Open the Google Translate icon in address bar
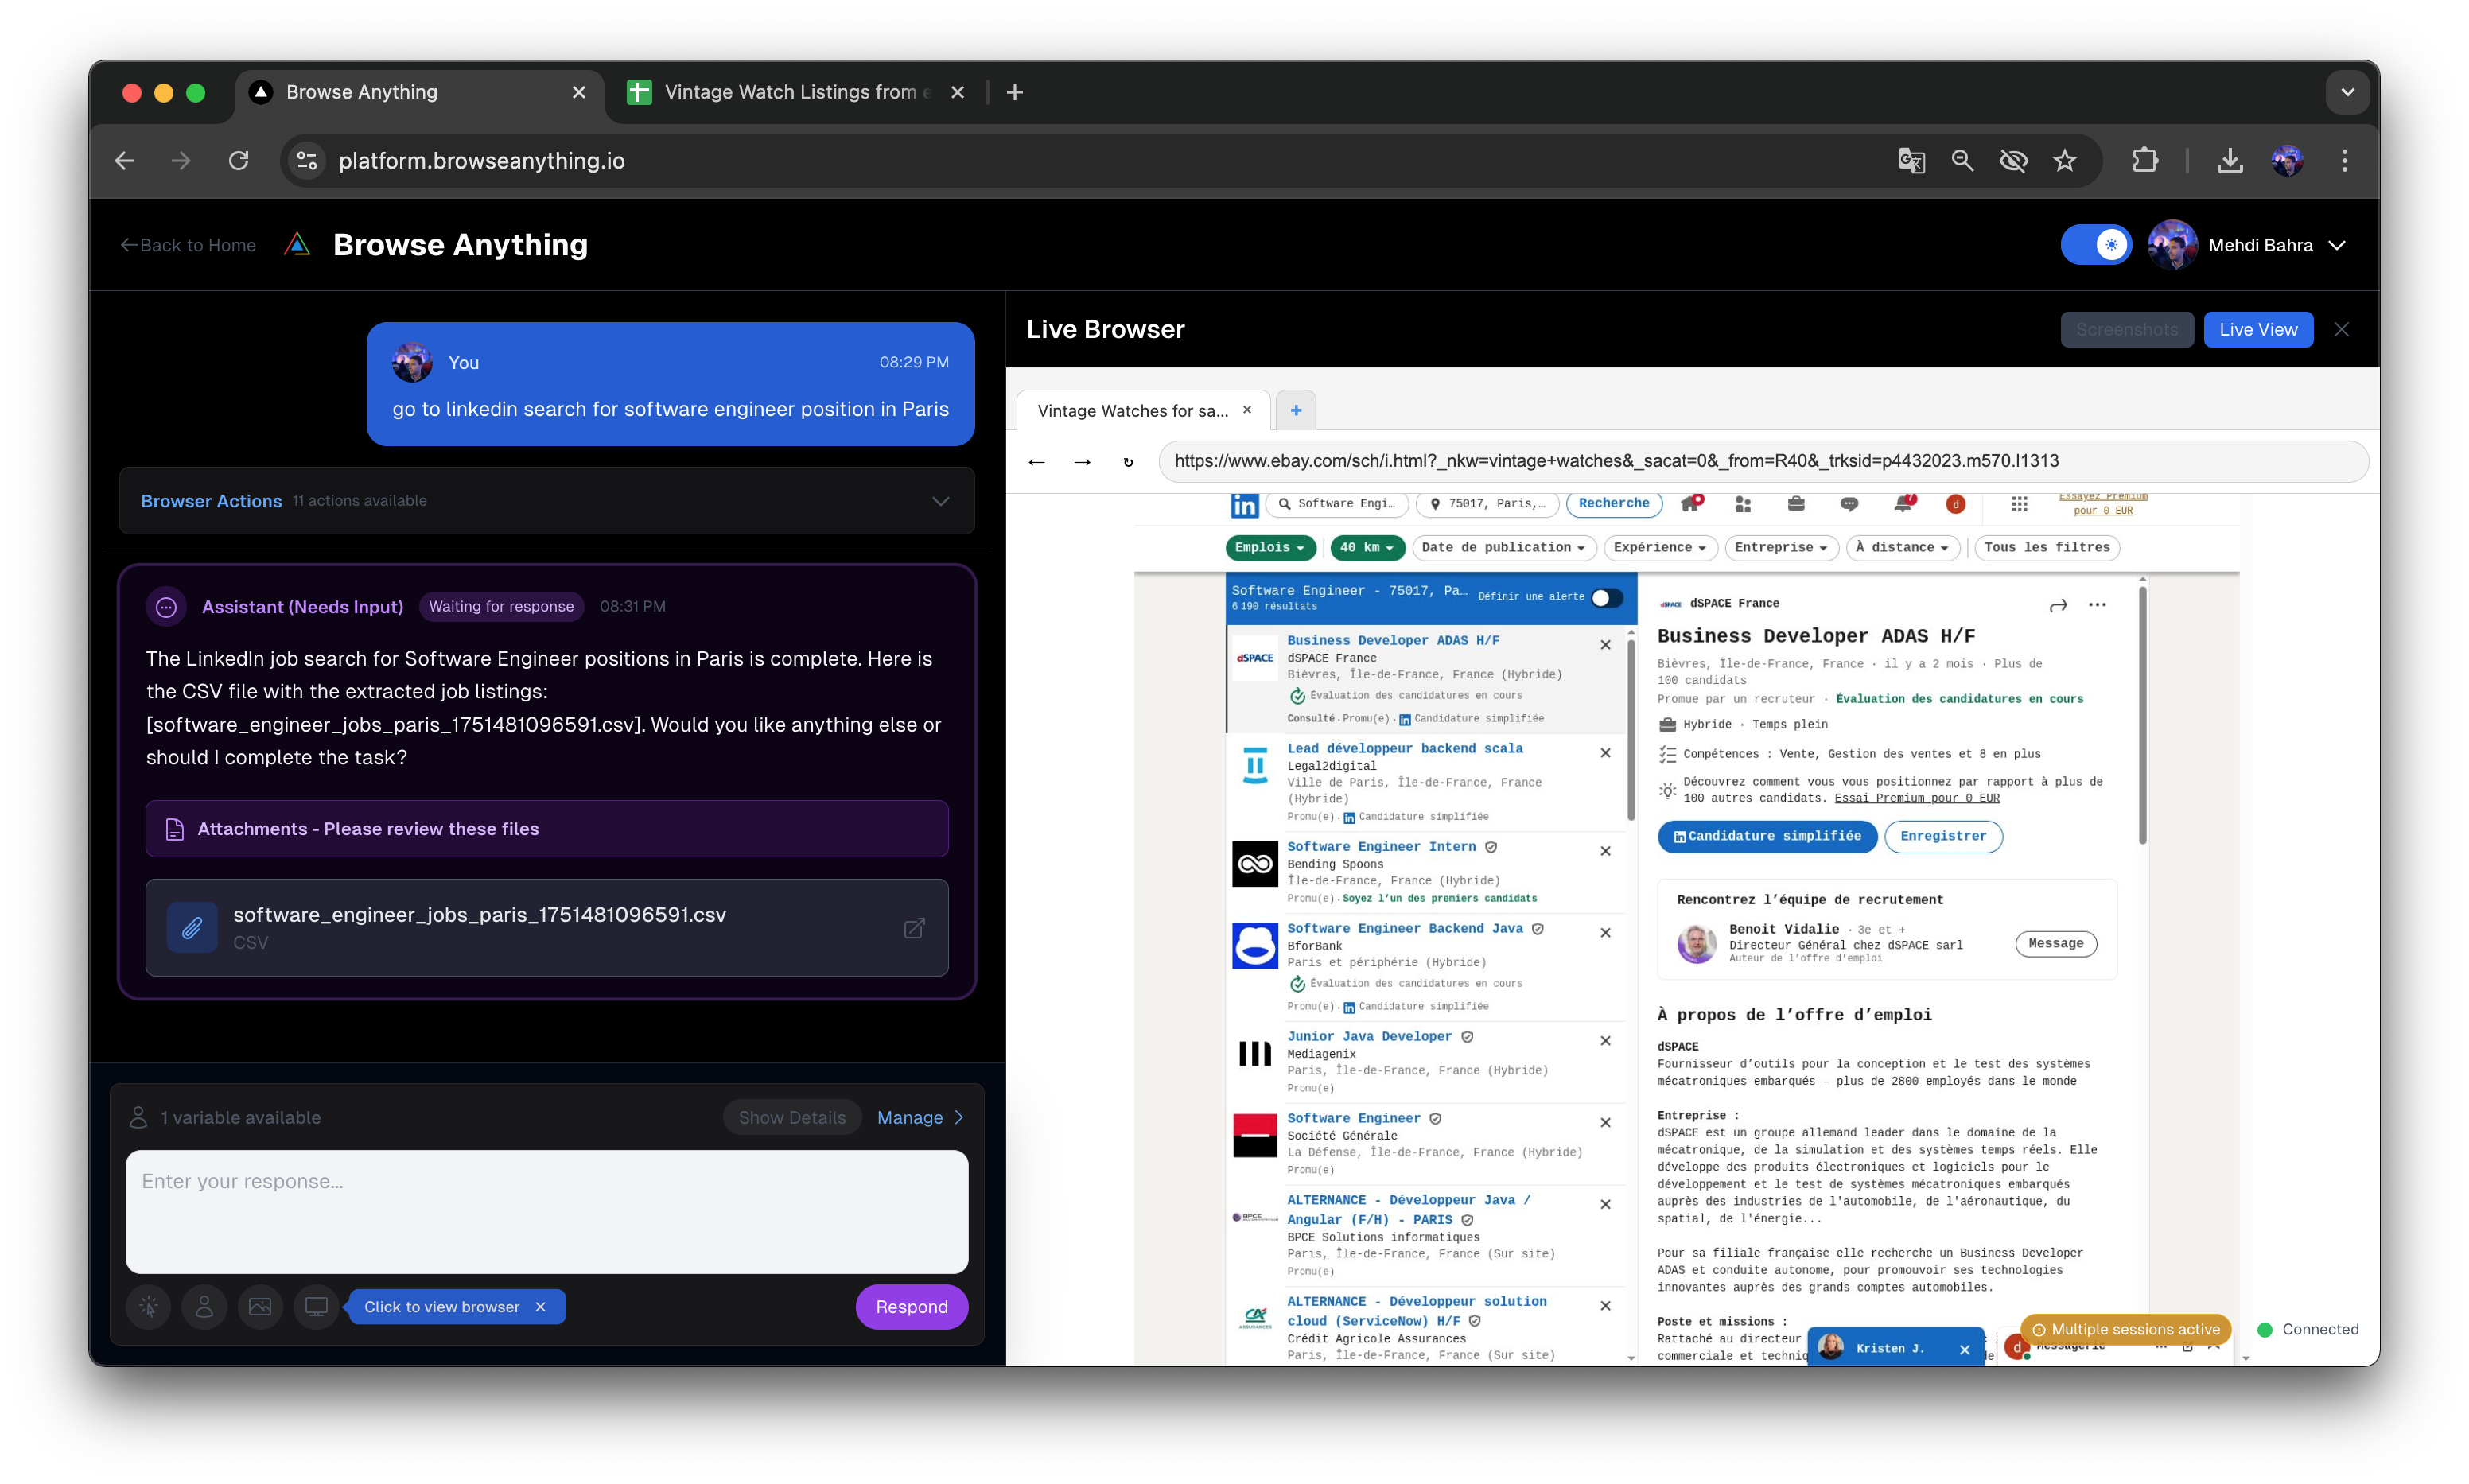The height and width of the screenshot is (1484, 2469). tap(1911, 160)
